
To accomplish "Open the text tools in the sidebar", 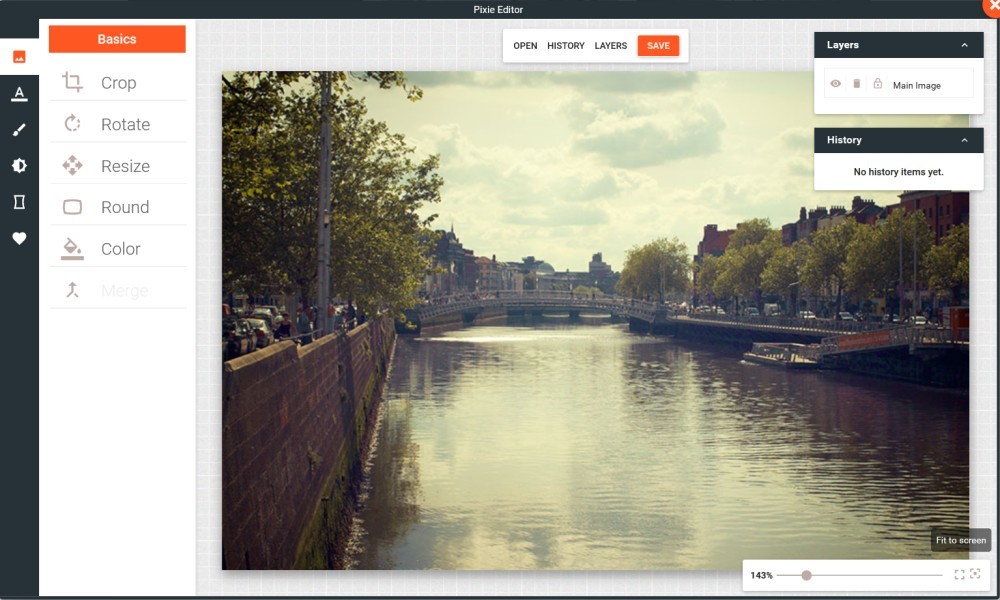I will coord(19,93).
